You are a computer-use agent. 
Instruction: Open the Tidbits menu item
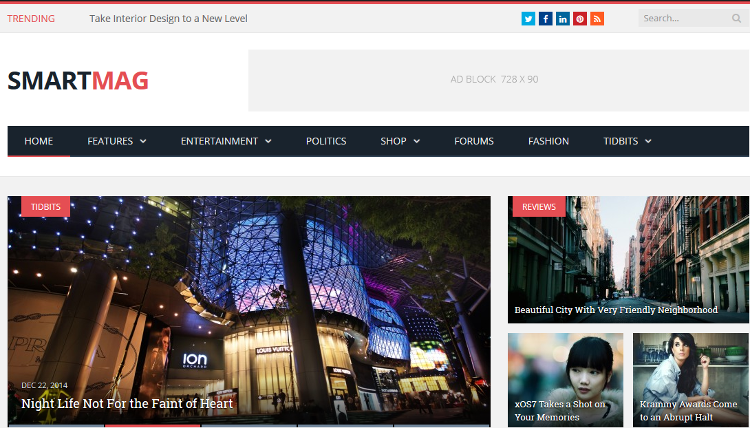pos(620,141)
